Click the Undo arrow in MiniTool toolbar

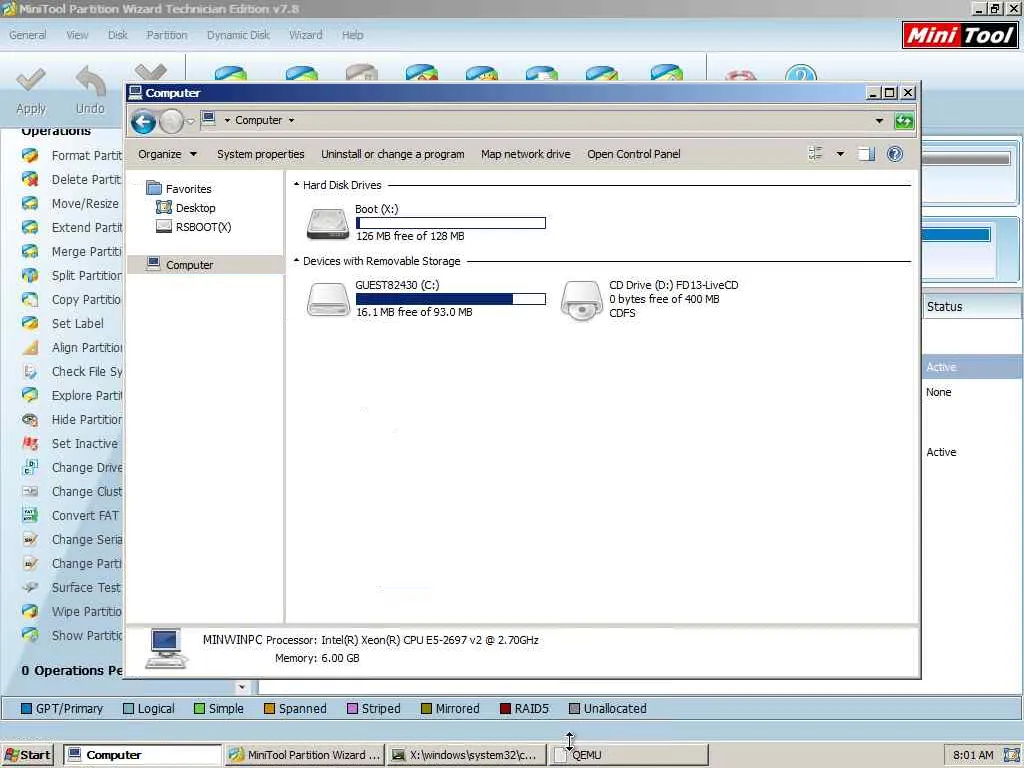tap(90, 80)
